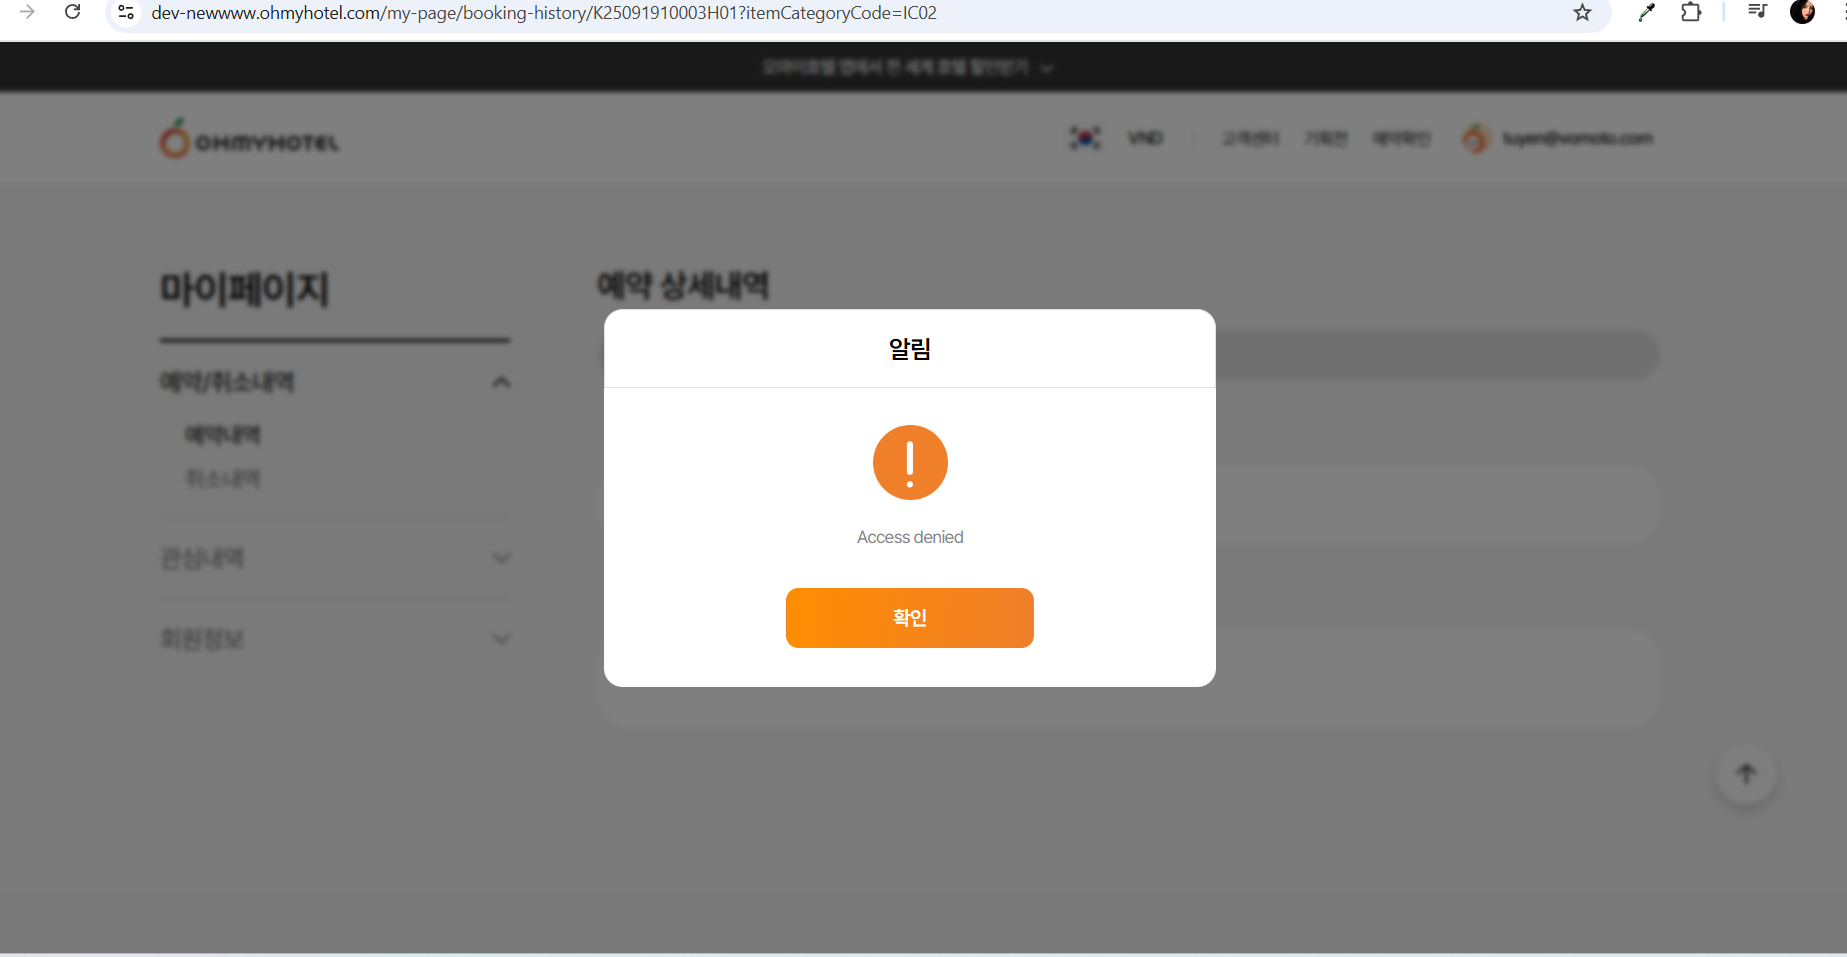Click the 알림 dialog title
Screen dimensions: 1847x957
[x=910, y=349]
